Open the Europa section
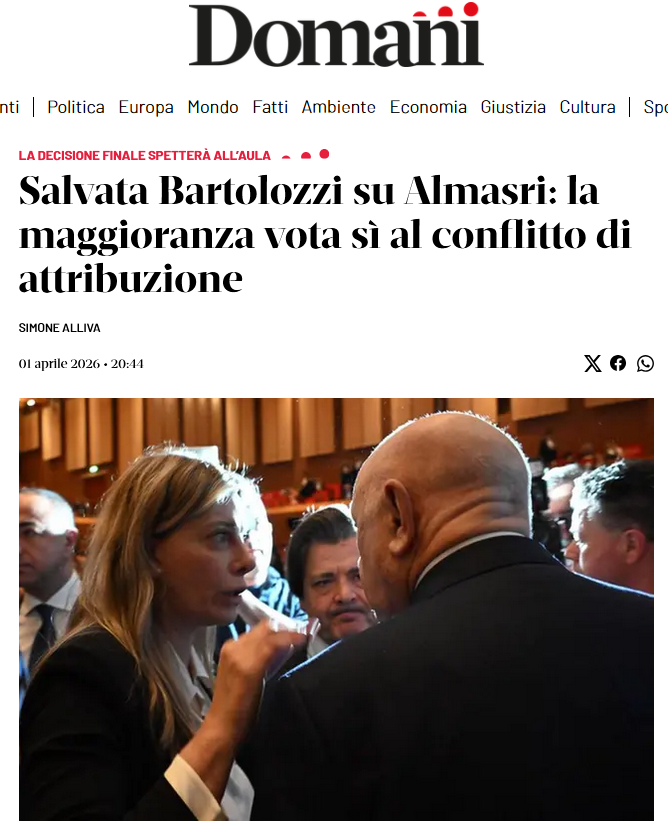The image size is (668, 823). pos(146,107)
